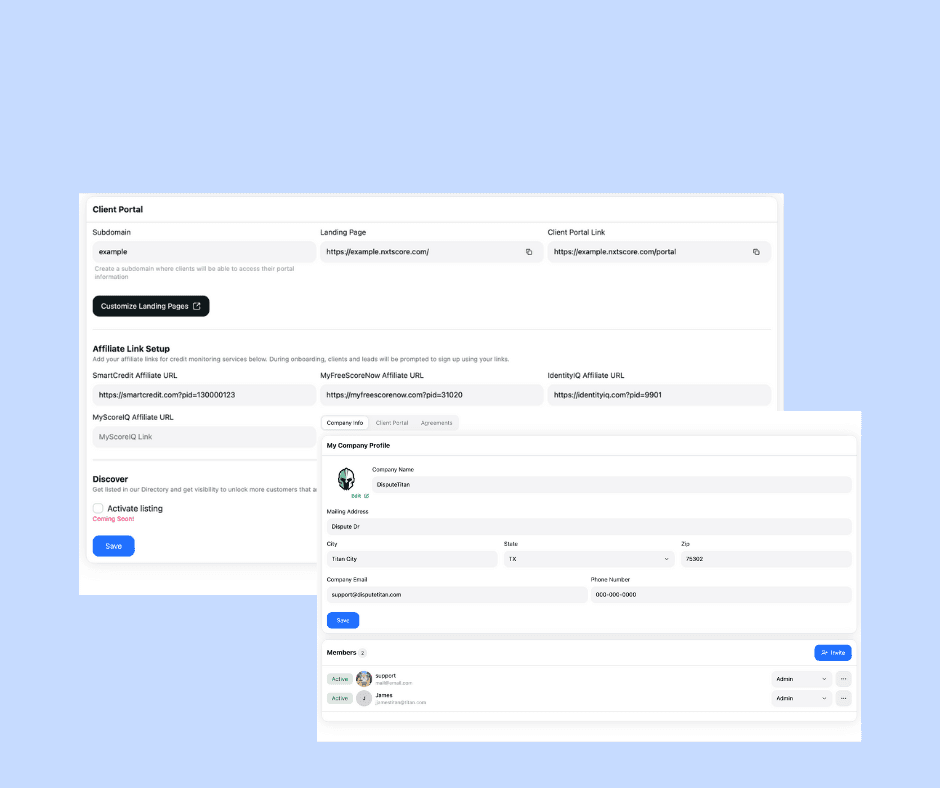
Task: Copy the Client Portal Link via its copy icon
Action: tap(757, 252)
